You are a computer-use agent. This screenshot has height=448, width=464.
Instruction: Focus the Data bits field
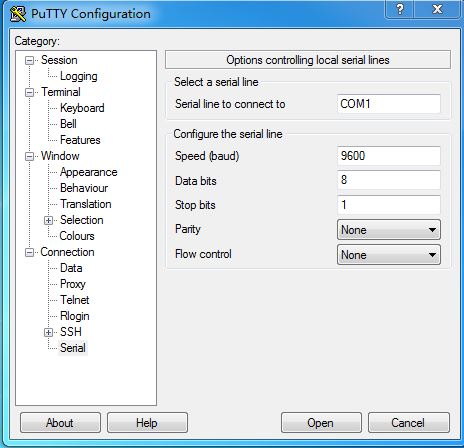coord(389,180)
